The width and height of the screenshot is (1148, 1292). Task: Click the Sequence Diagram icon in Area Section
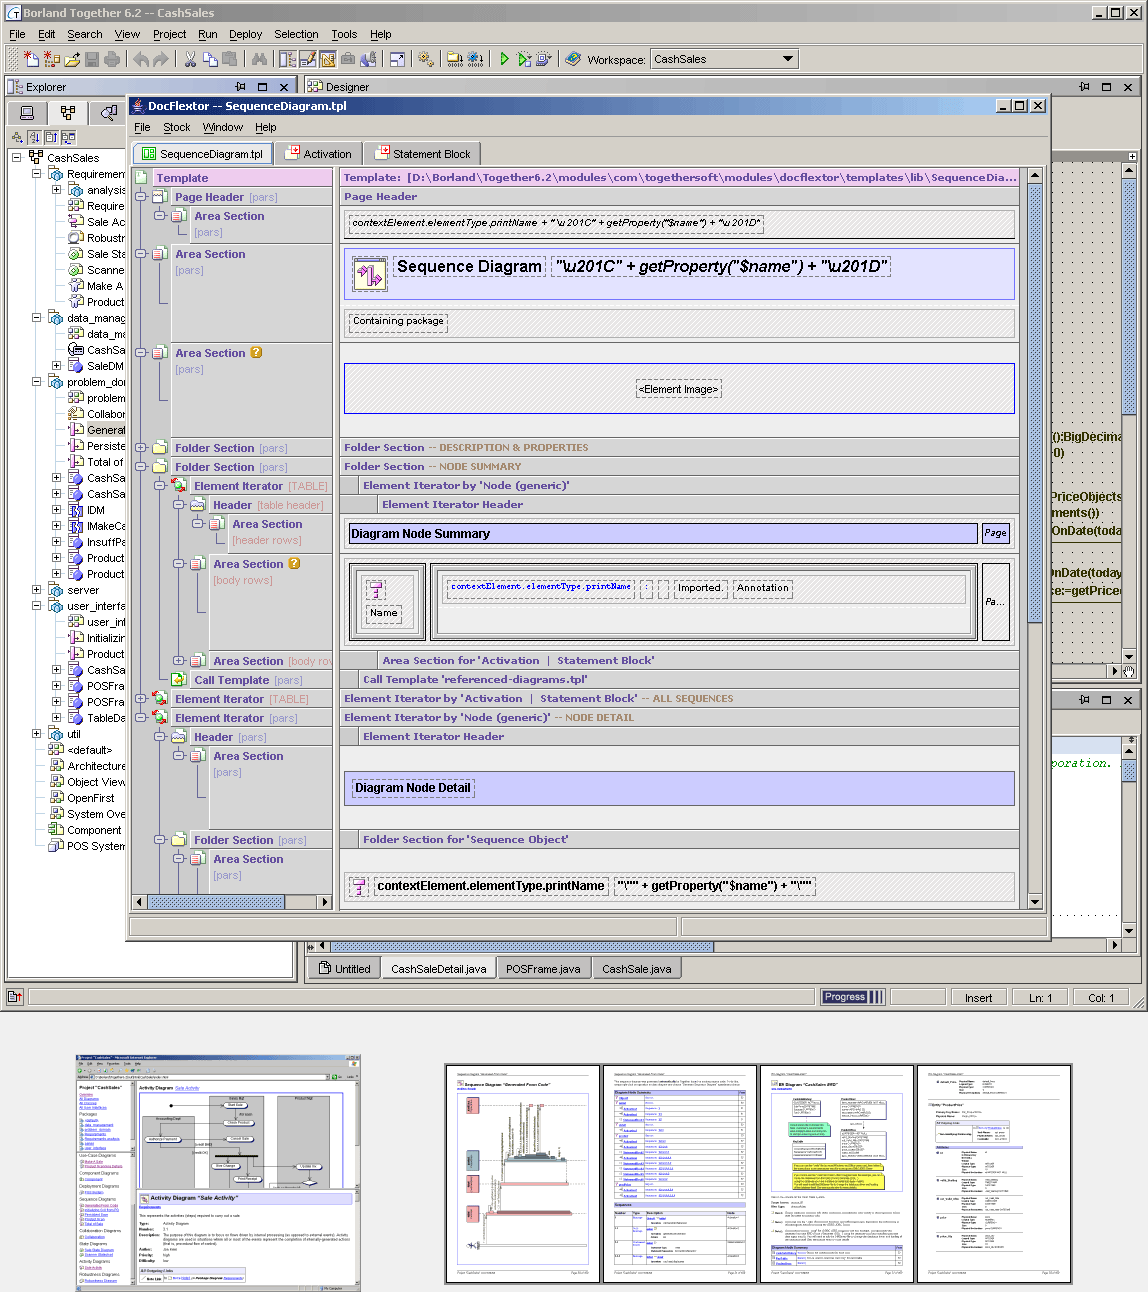[x=369, y=275]
